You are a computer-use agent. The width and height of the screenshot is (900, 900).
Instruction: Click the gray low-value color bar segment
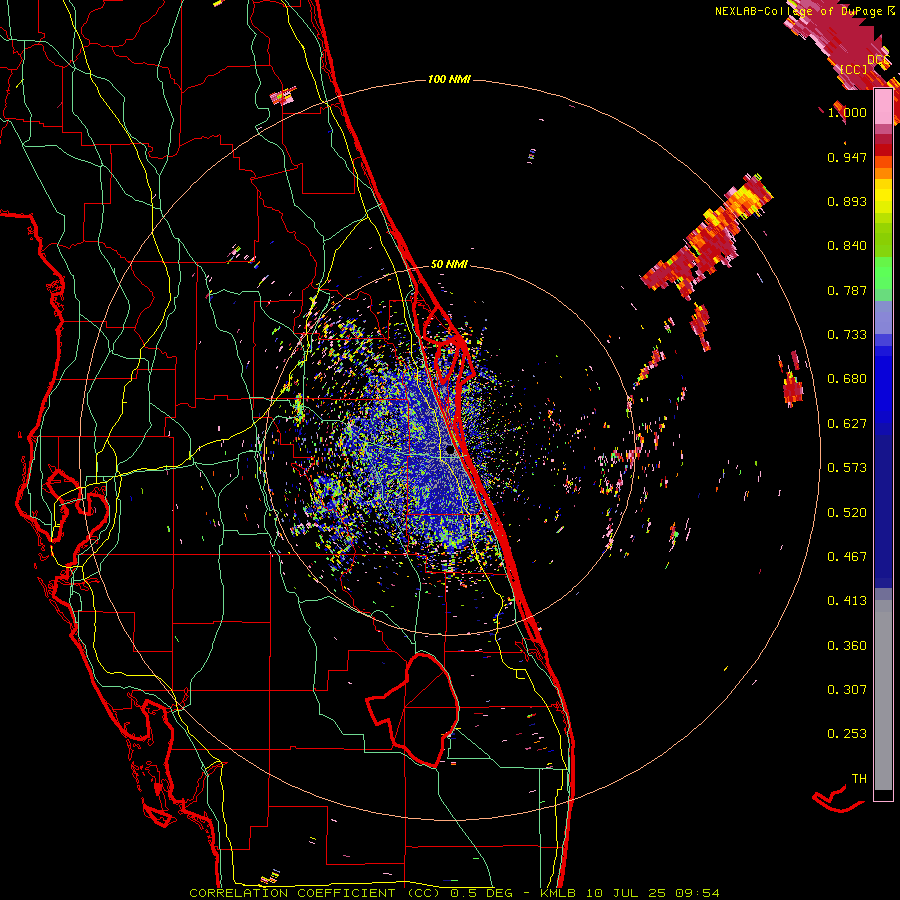(883, 695)
